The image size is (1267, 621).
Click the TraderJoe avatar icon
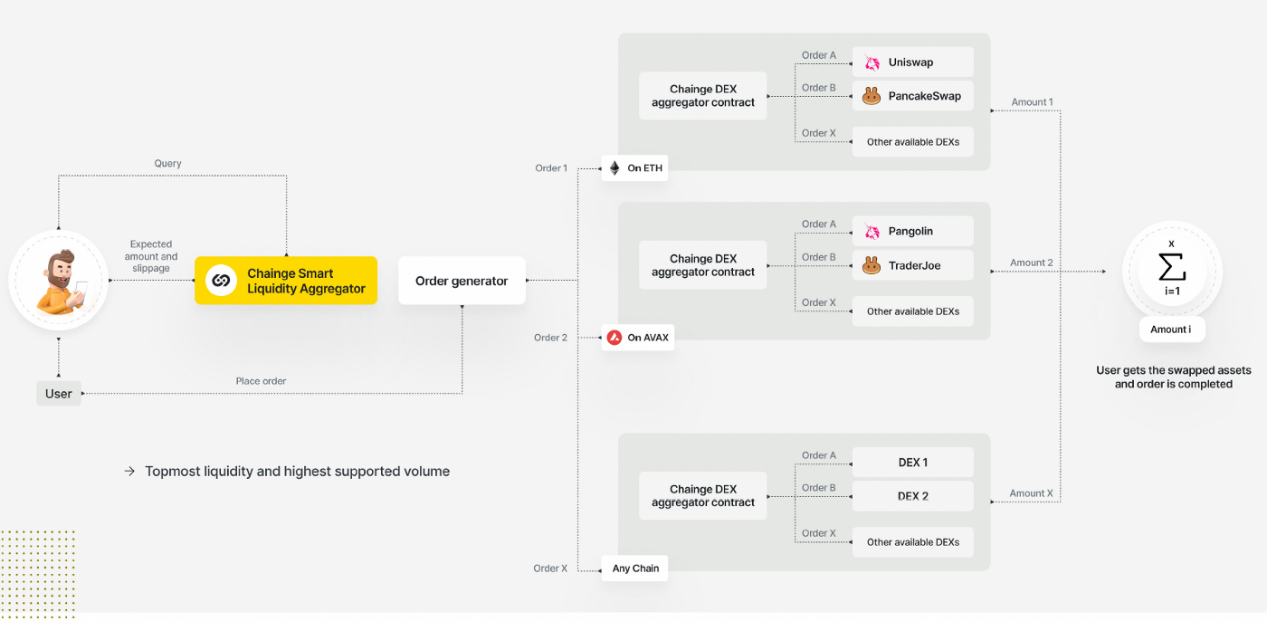[871, 266]
